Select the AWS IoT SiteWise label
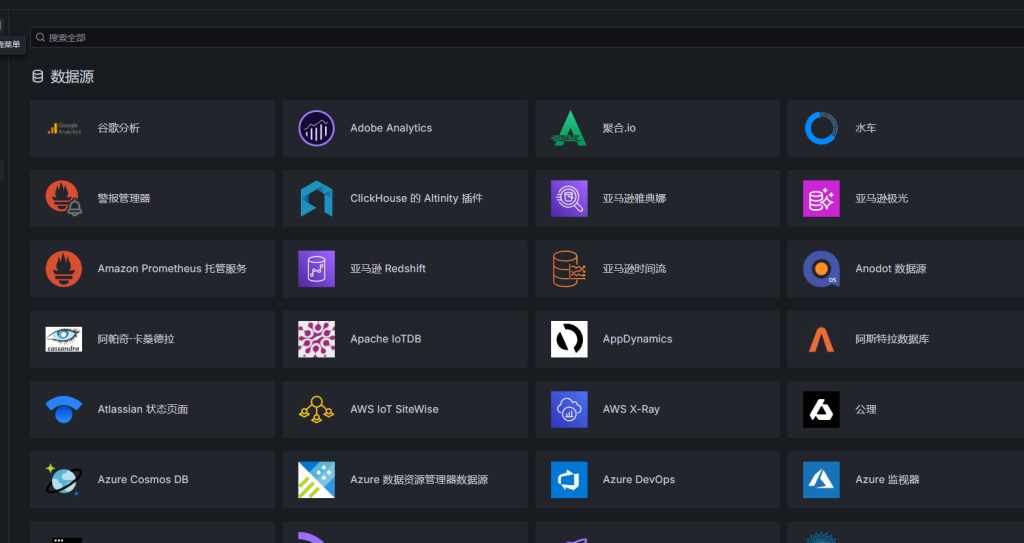 (394, 410)
